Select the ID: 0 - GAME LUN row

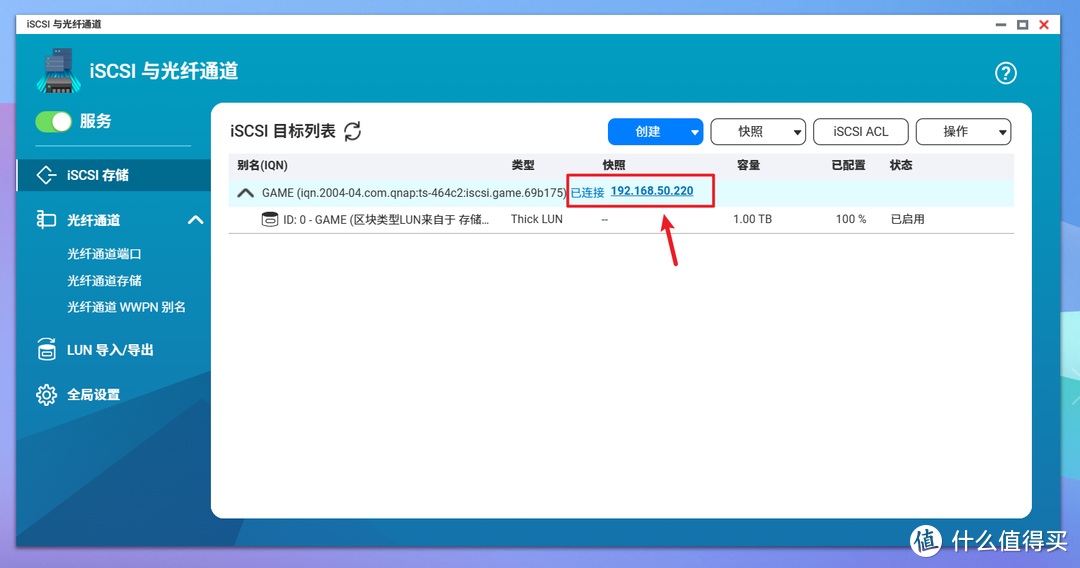pos(621,220)
